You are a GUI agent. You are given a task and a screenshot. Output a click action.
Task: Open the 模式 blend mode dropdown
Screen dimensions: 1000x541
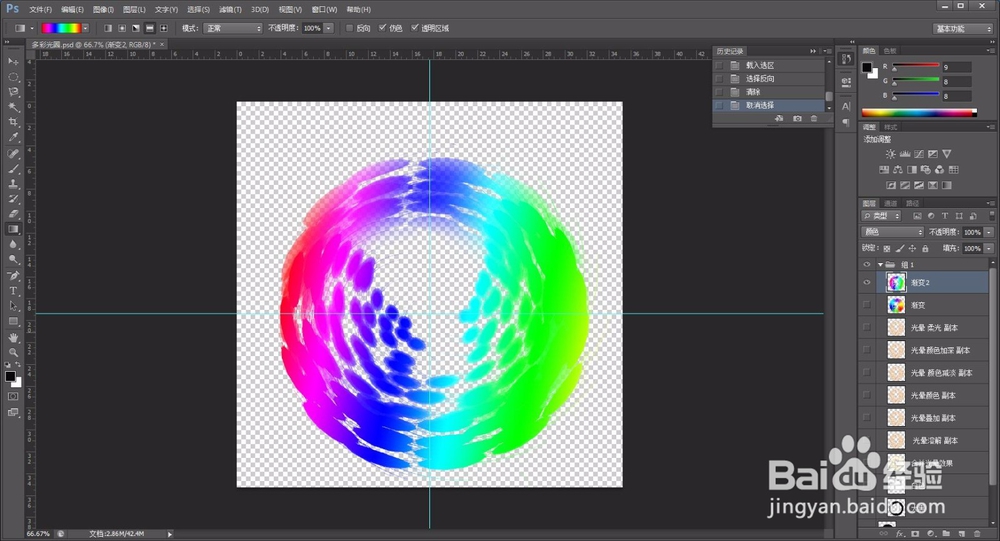click(232, 28)
